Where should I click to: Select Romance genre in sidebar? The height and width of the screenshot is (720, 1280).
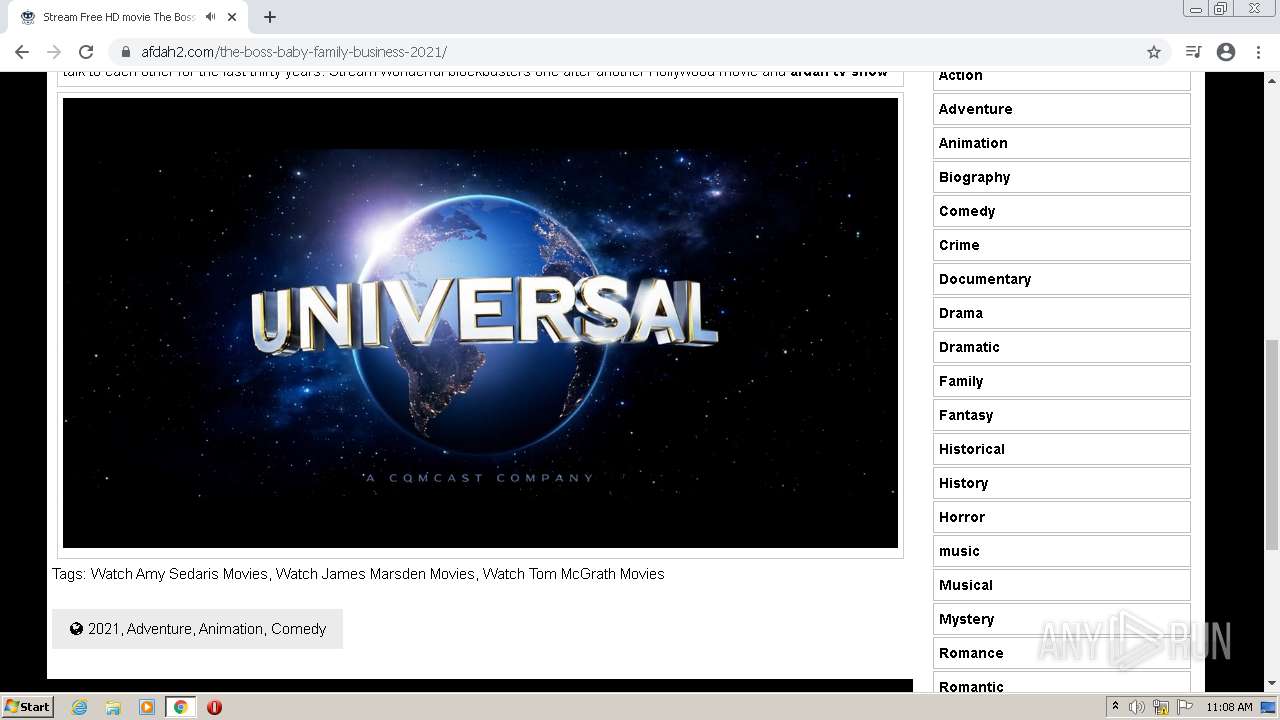pos(1061,653)
